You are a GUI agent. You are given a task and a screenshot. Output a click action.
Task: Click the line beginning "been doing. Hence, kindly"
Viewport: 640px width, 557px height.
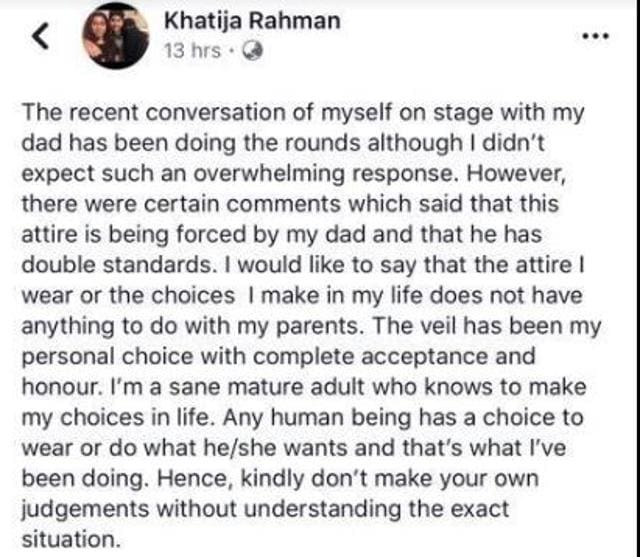point(280,479)
